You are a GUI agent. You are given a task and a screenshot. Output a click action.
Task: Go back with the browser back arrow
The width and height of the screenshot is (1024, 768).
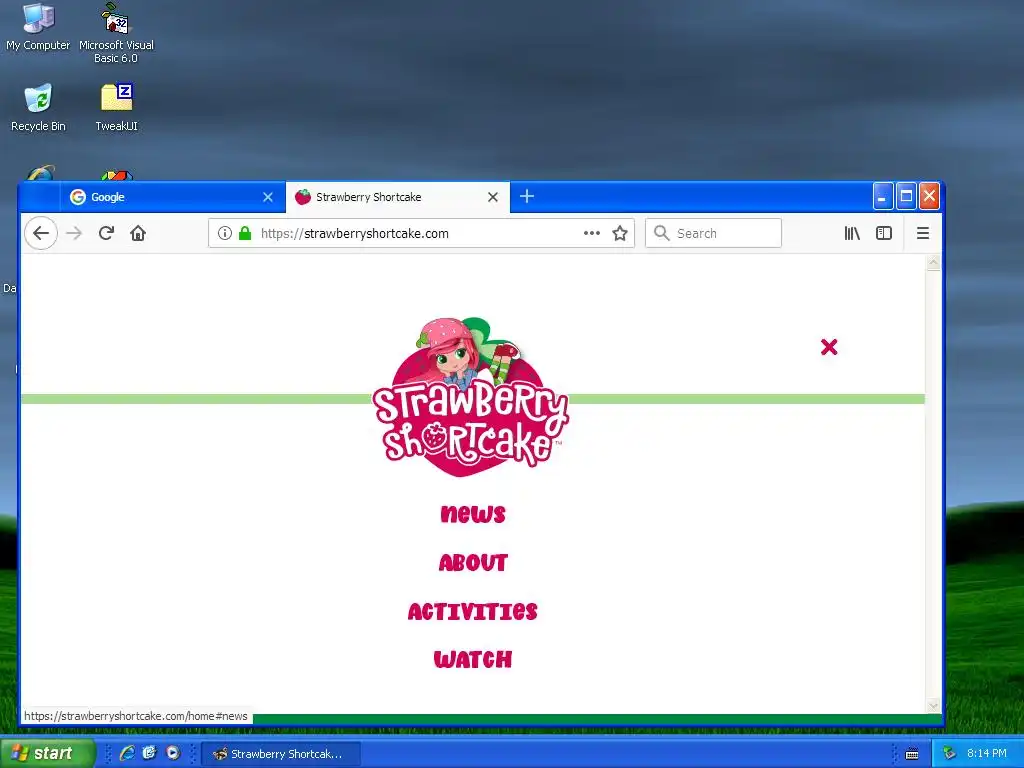[40, 233]
